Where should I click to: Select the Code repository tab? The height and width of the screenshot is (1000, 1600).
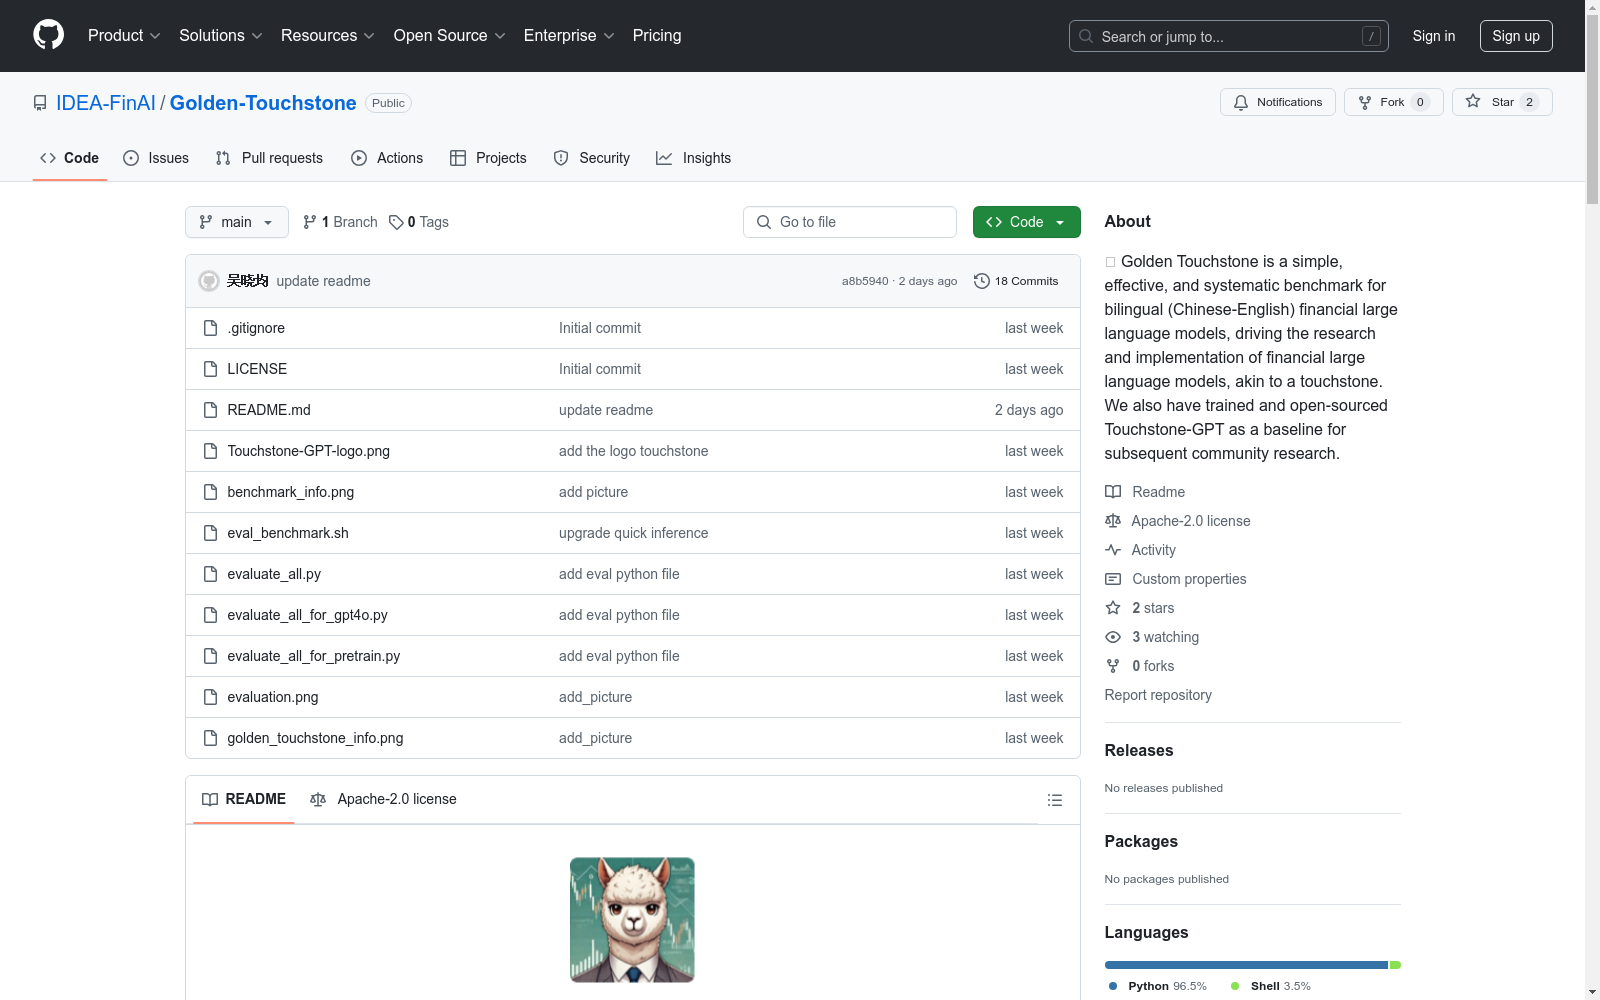[70, 158]
